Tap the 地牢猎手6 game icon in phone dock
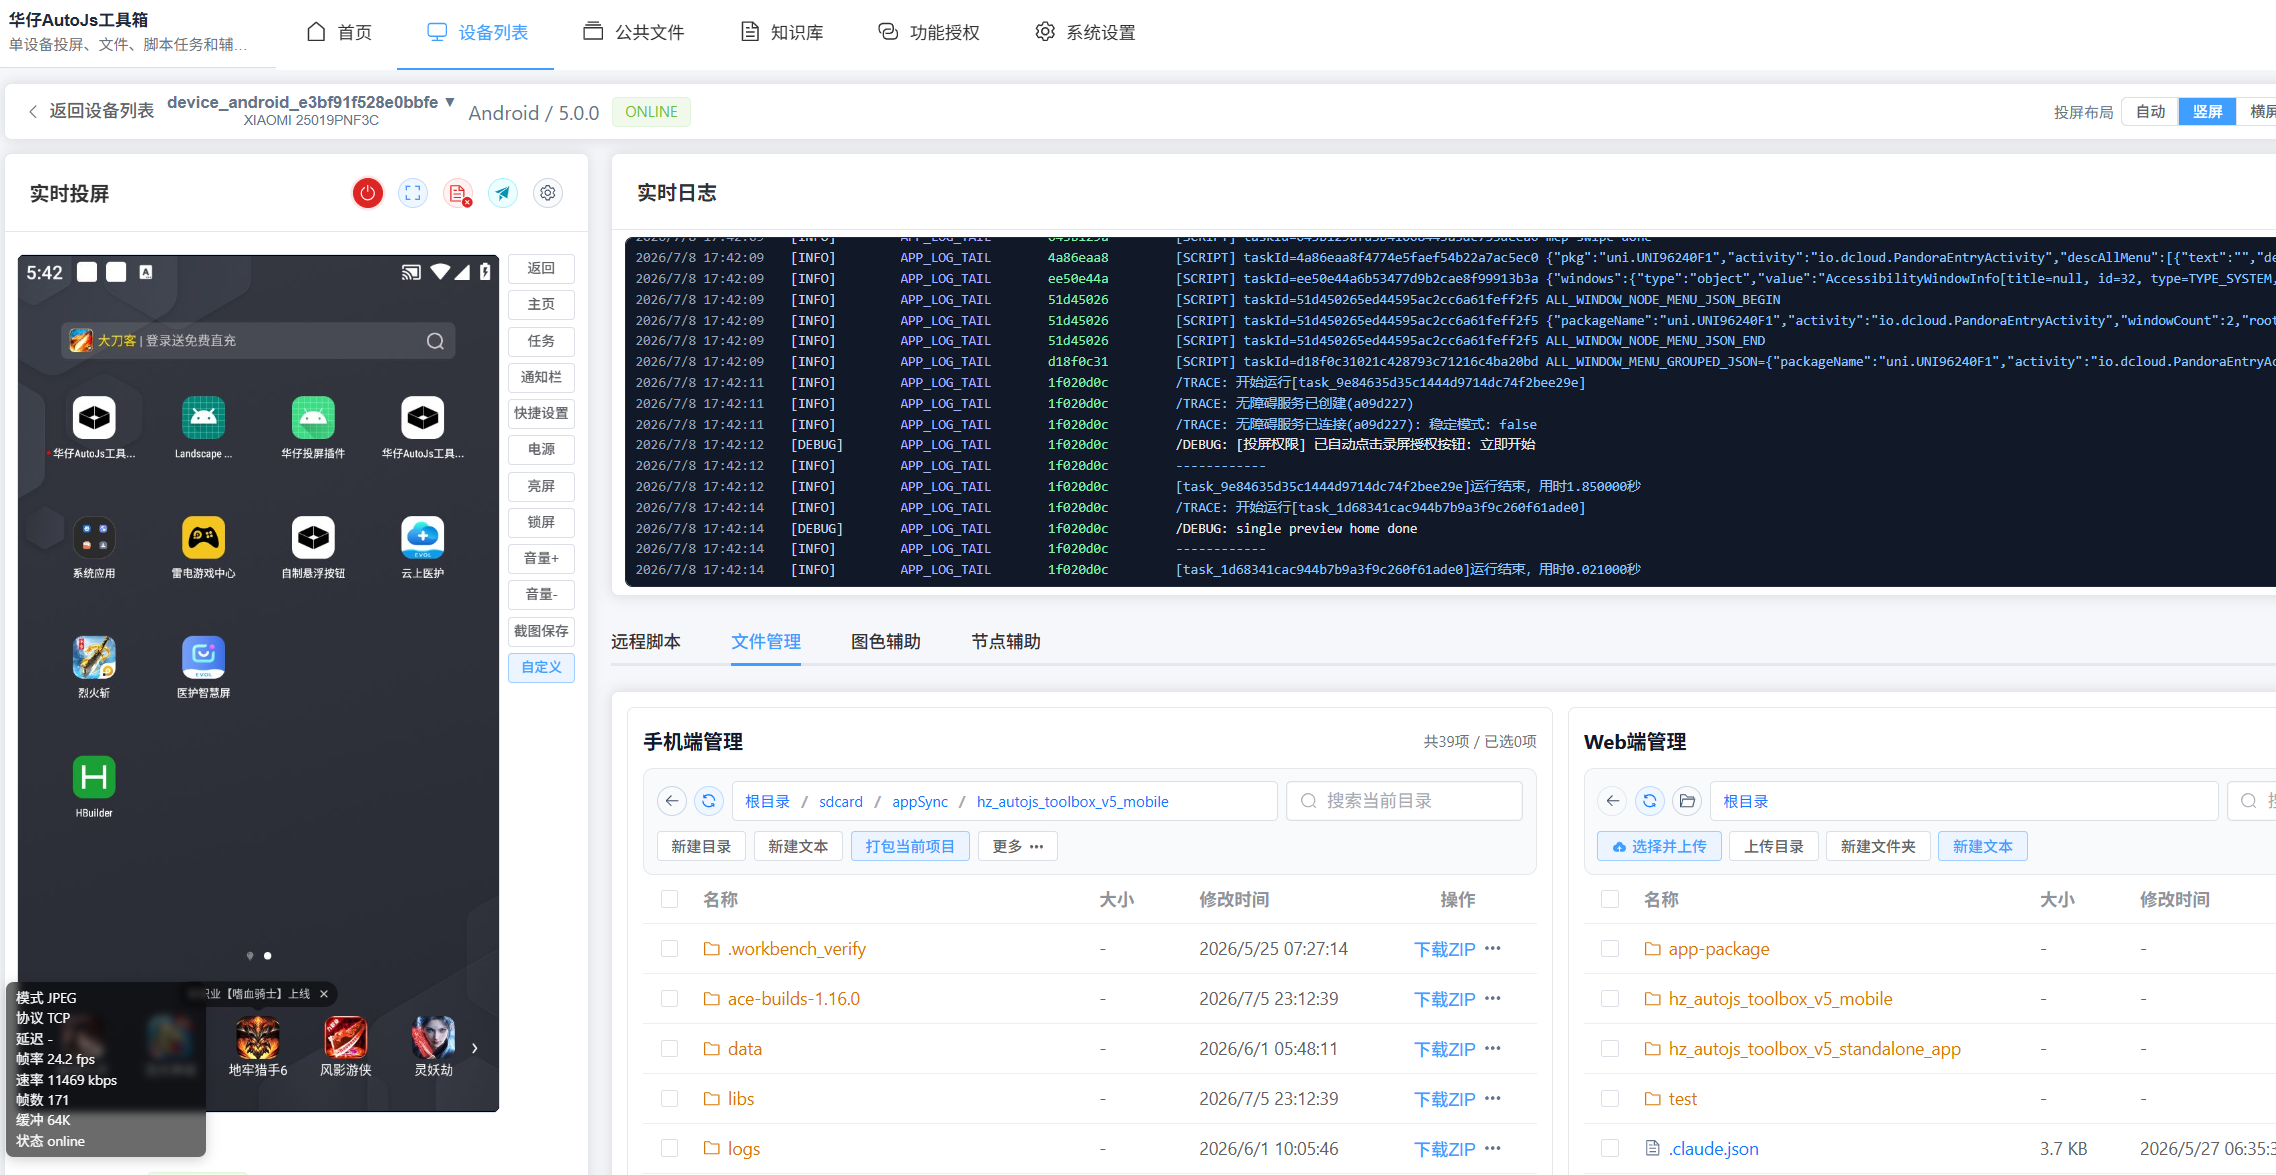The image size is (2276, 1175). [258, 1037]
